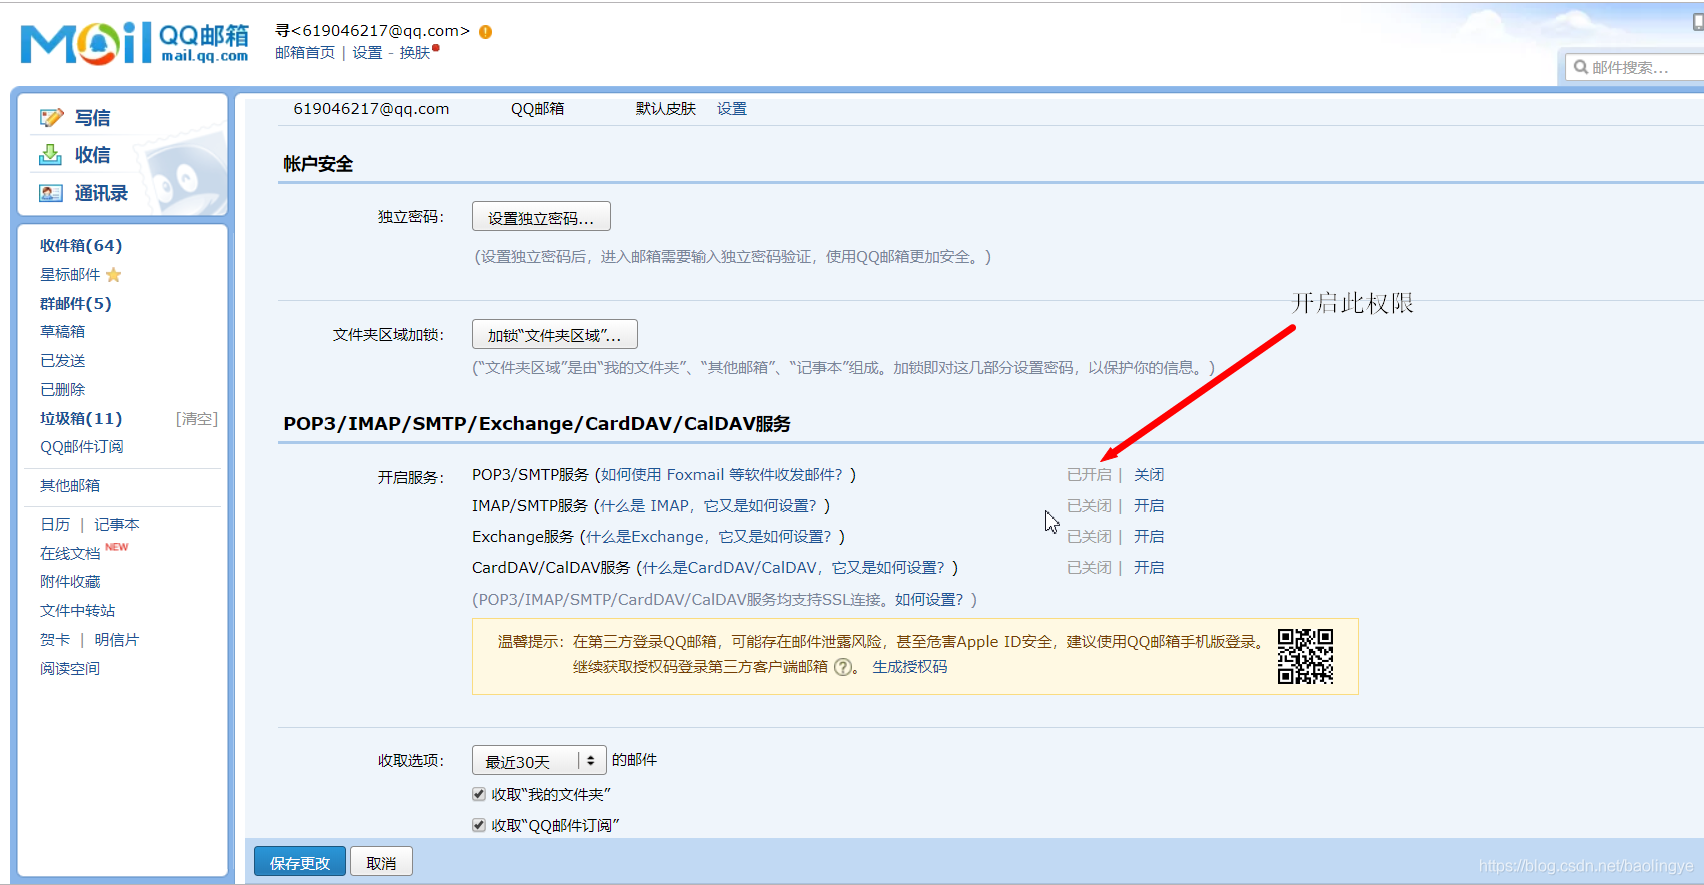This screenshot has height=885, width=1704.
Task: Click 关闭 for POP3/SMTP service
Action: click(x=1149, y=475)
